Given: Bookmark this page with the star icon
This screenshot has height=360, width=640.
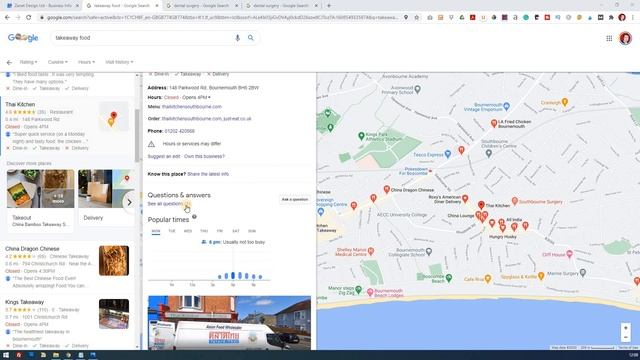Looking at the screenshot, I should click(416, 18).
